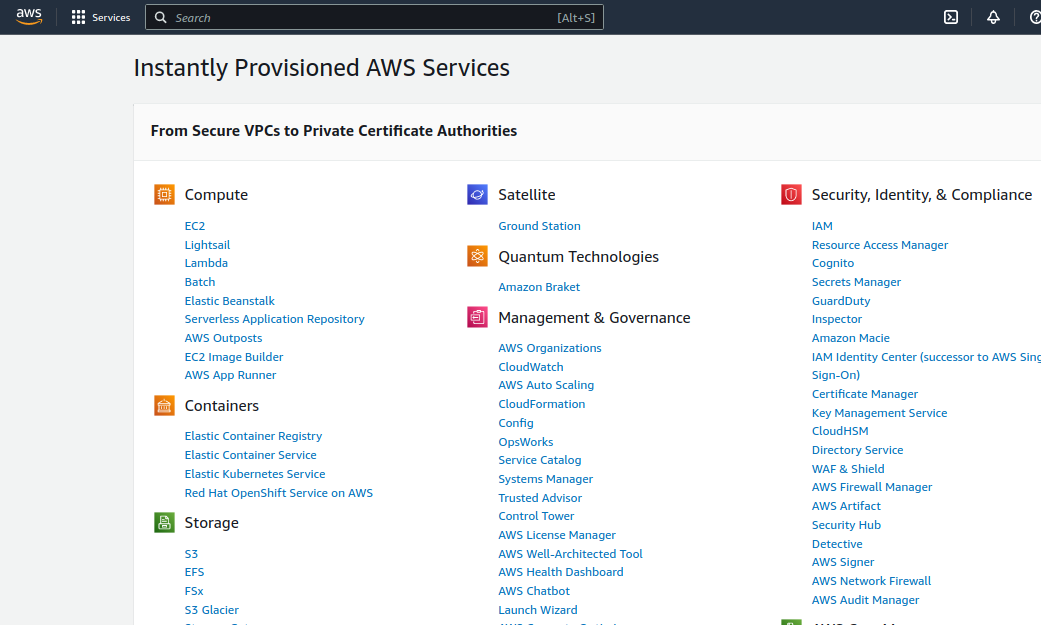Go to Resource Access Manager

point(880,245)
